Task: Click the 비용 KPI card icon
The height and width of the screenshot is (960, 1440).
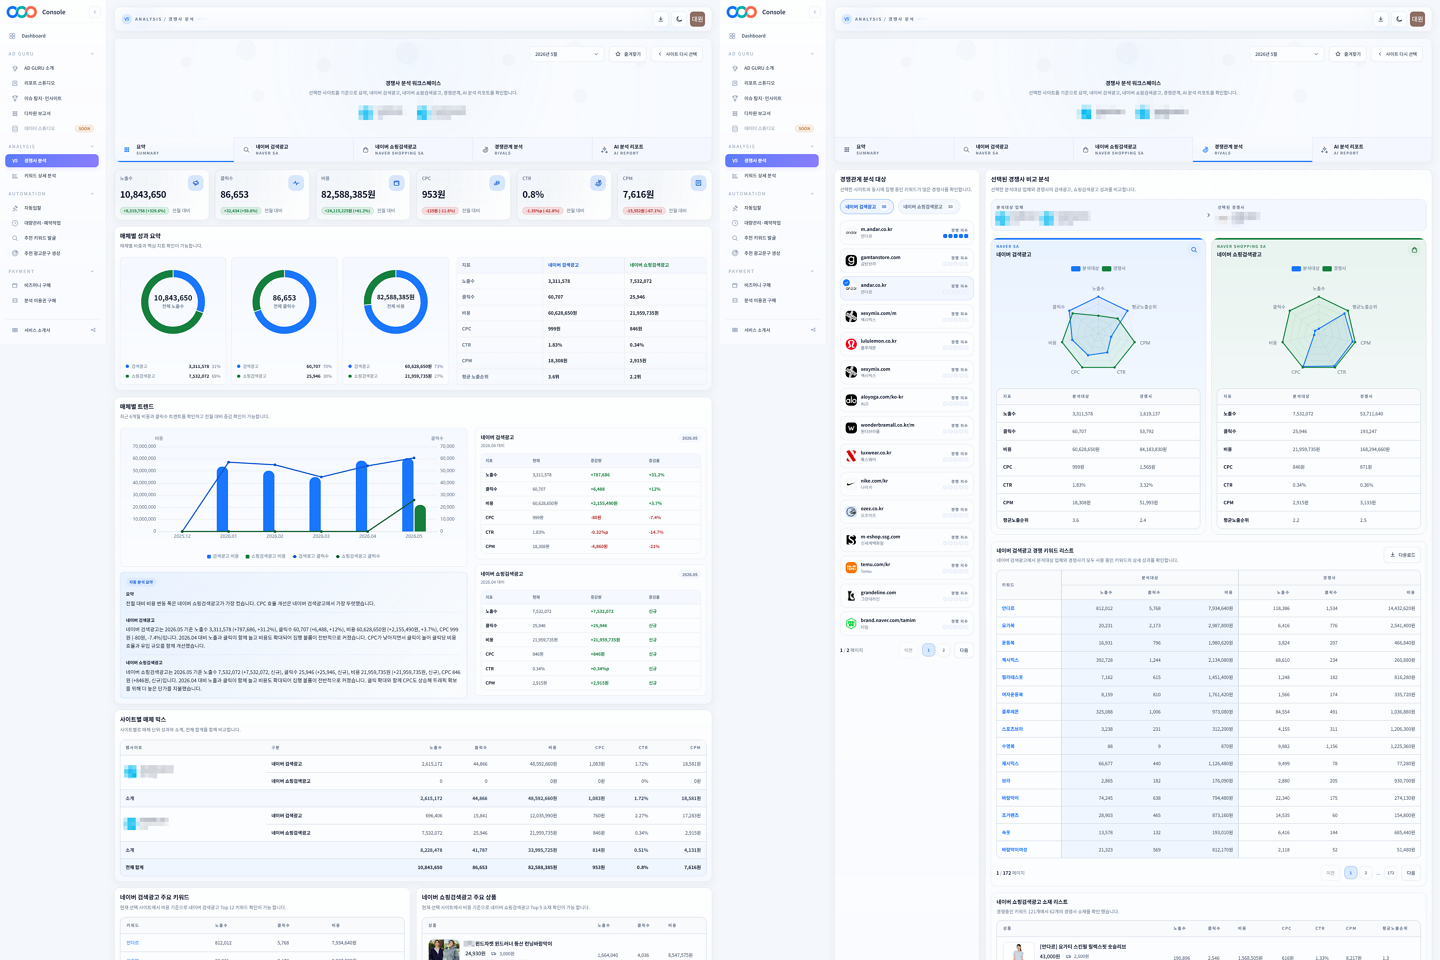Action: tap(397, 183)
